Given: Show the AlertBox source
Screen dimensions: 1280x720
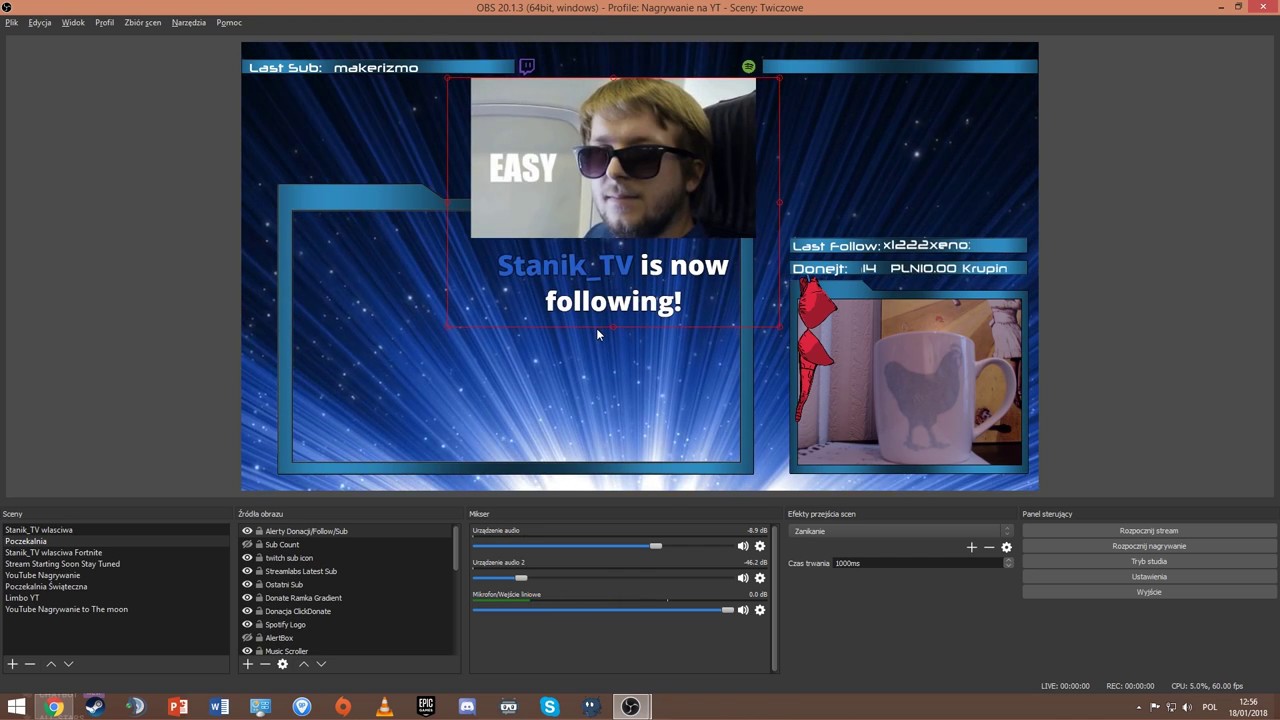Looking at the screenshot, I should [x=247, y=638].
